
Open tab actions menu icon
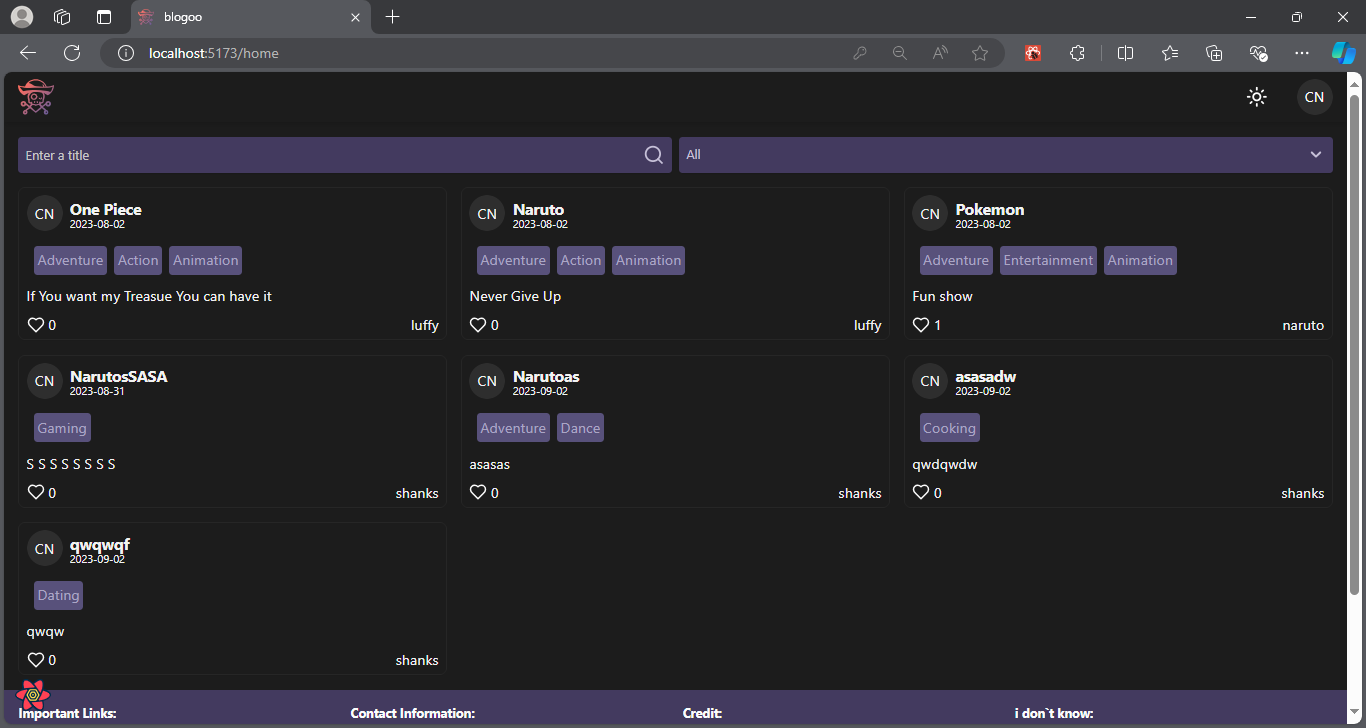tap(103, 17)
